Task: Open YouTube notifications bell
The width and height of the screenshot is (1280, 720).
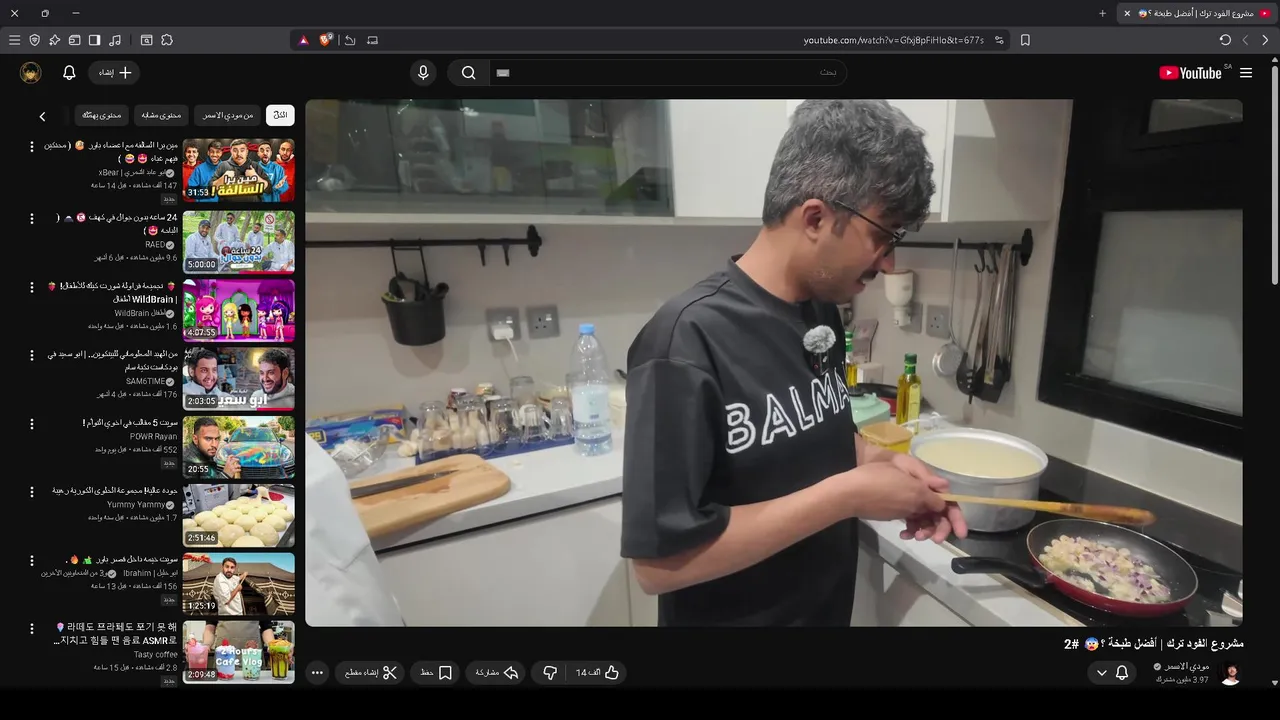Action: click(x=69, y=73)
